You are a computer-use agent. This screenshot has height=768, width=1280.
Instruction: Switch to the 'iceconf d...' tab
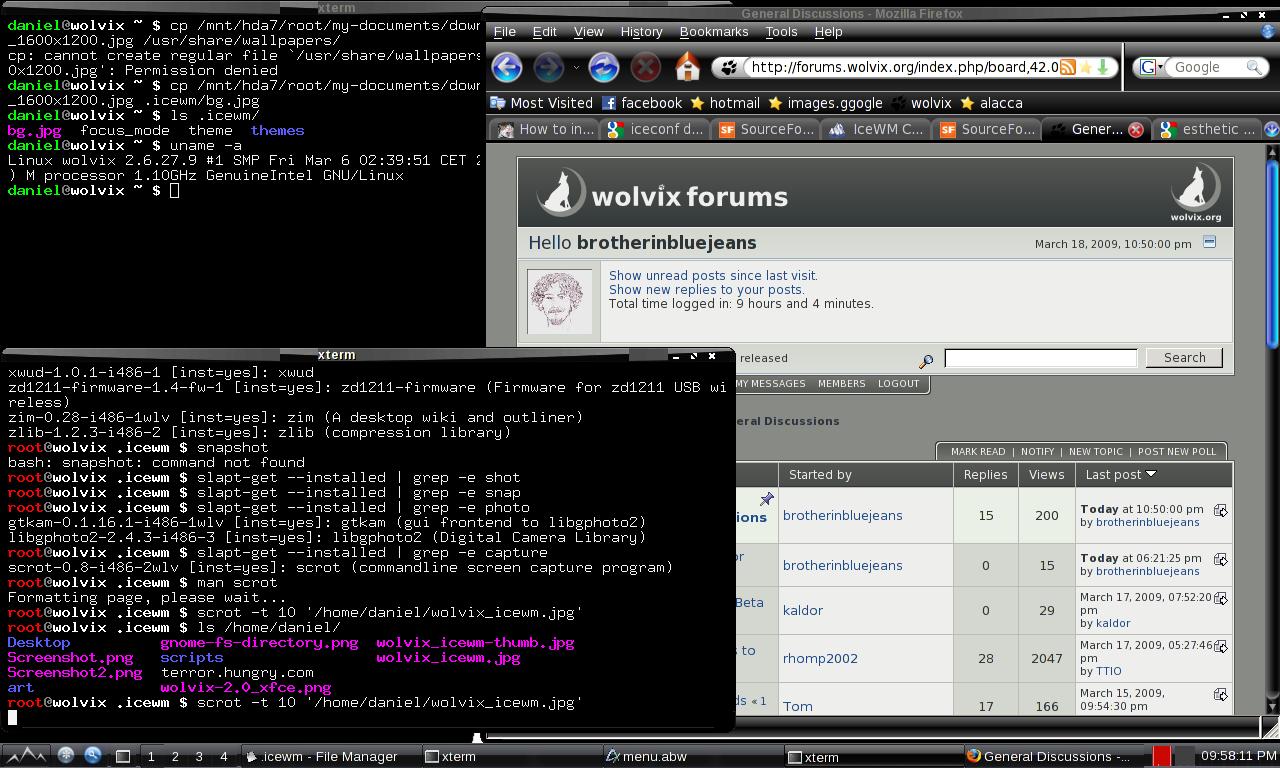coord(656,129)
